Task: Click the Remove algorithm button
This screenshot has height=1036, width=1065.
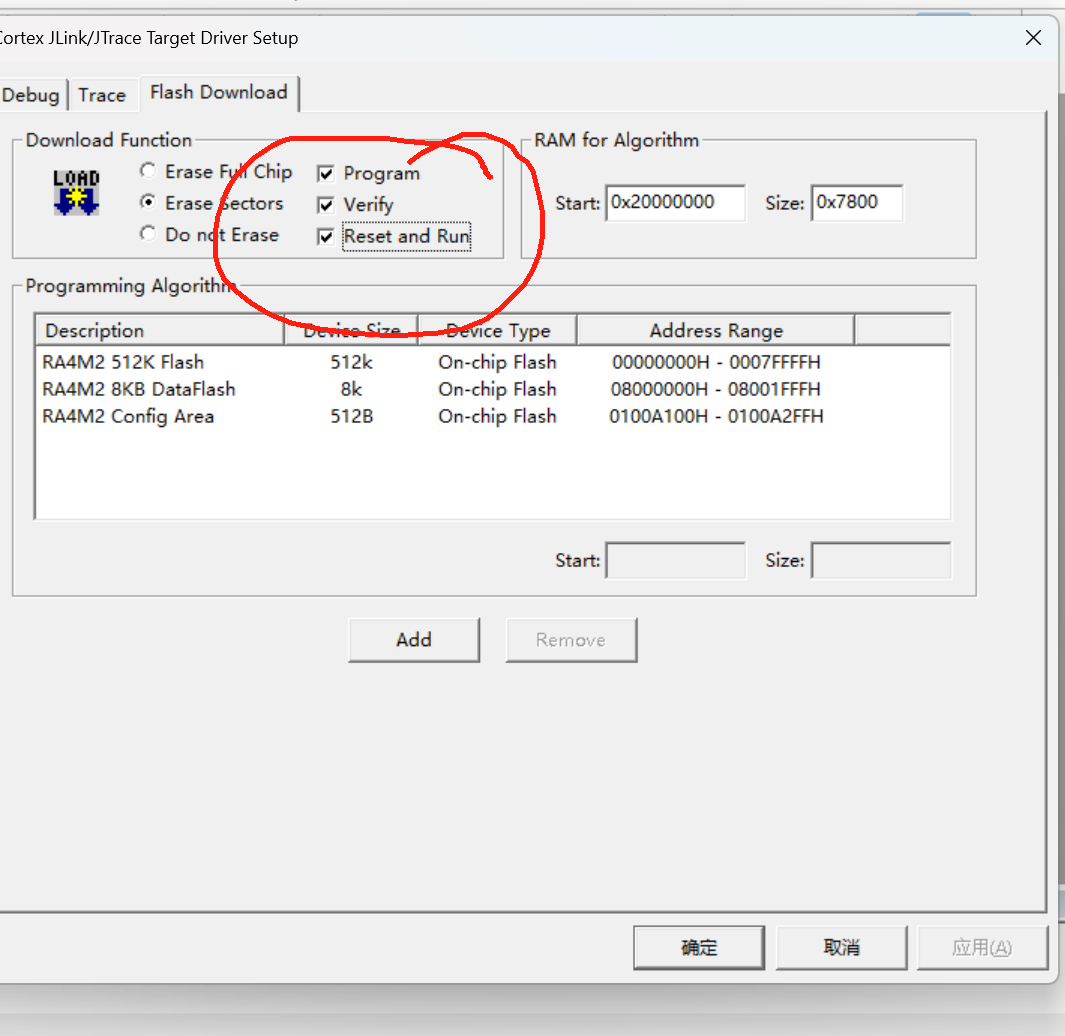Action: [571, 640]
